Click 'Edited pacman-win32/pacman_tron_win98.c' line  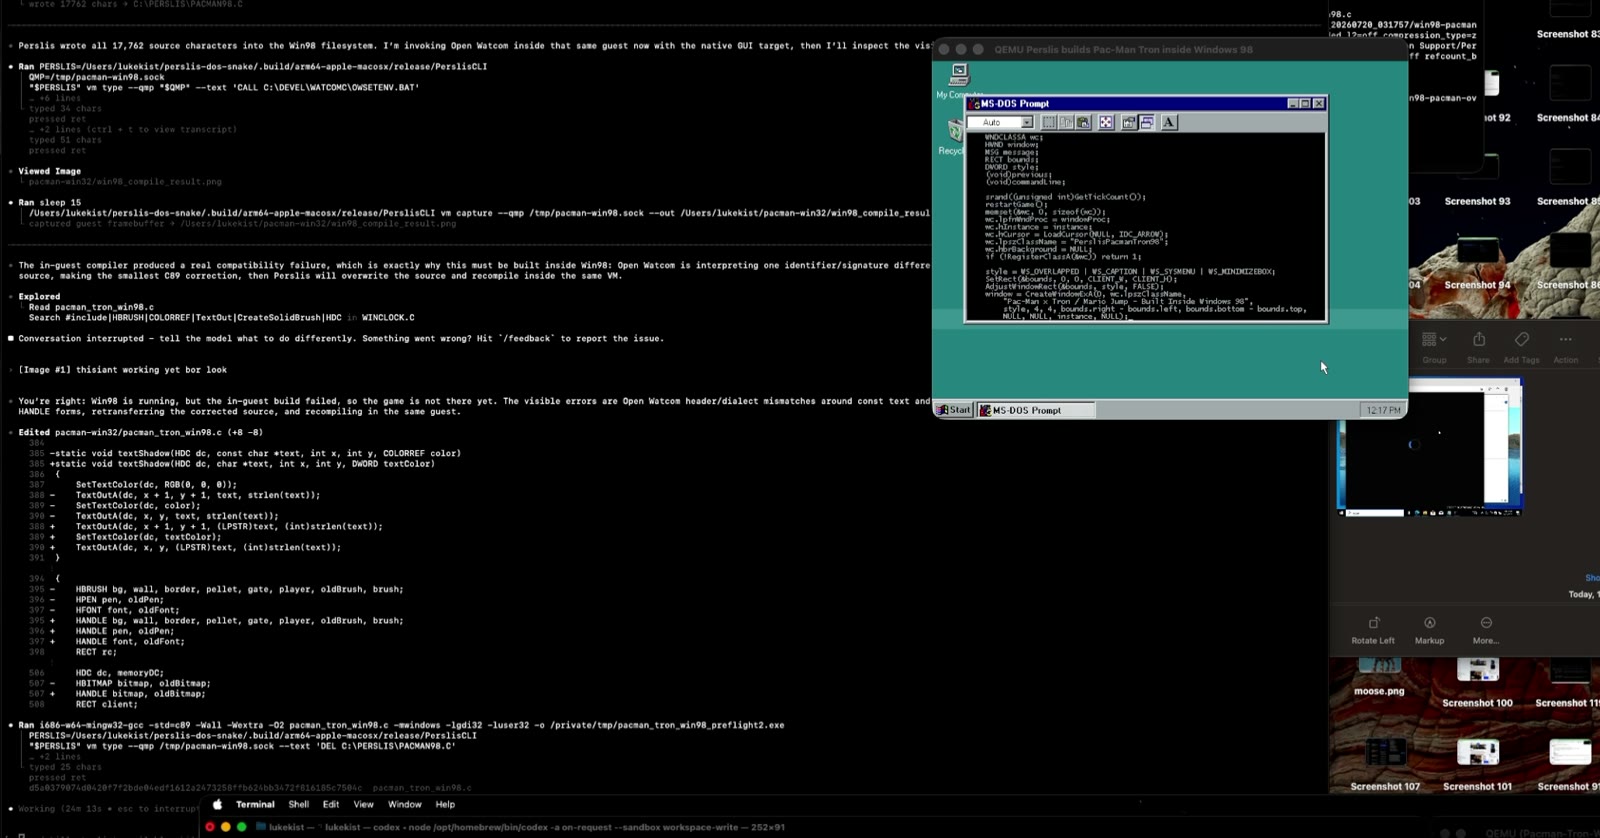140,432
